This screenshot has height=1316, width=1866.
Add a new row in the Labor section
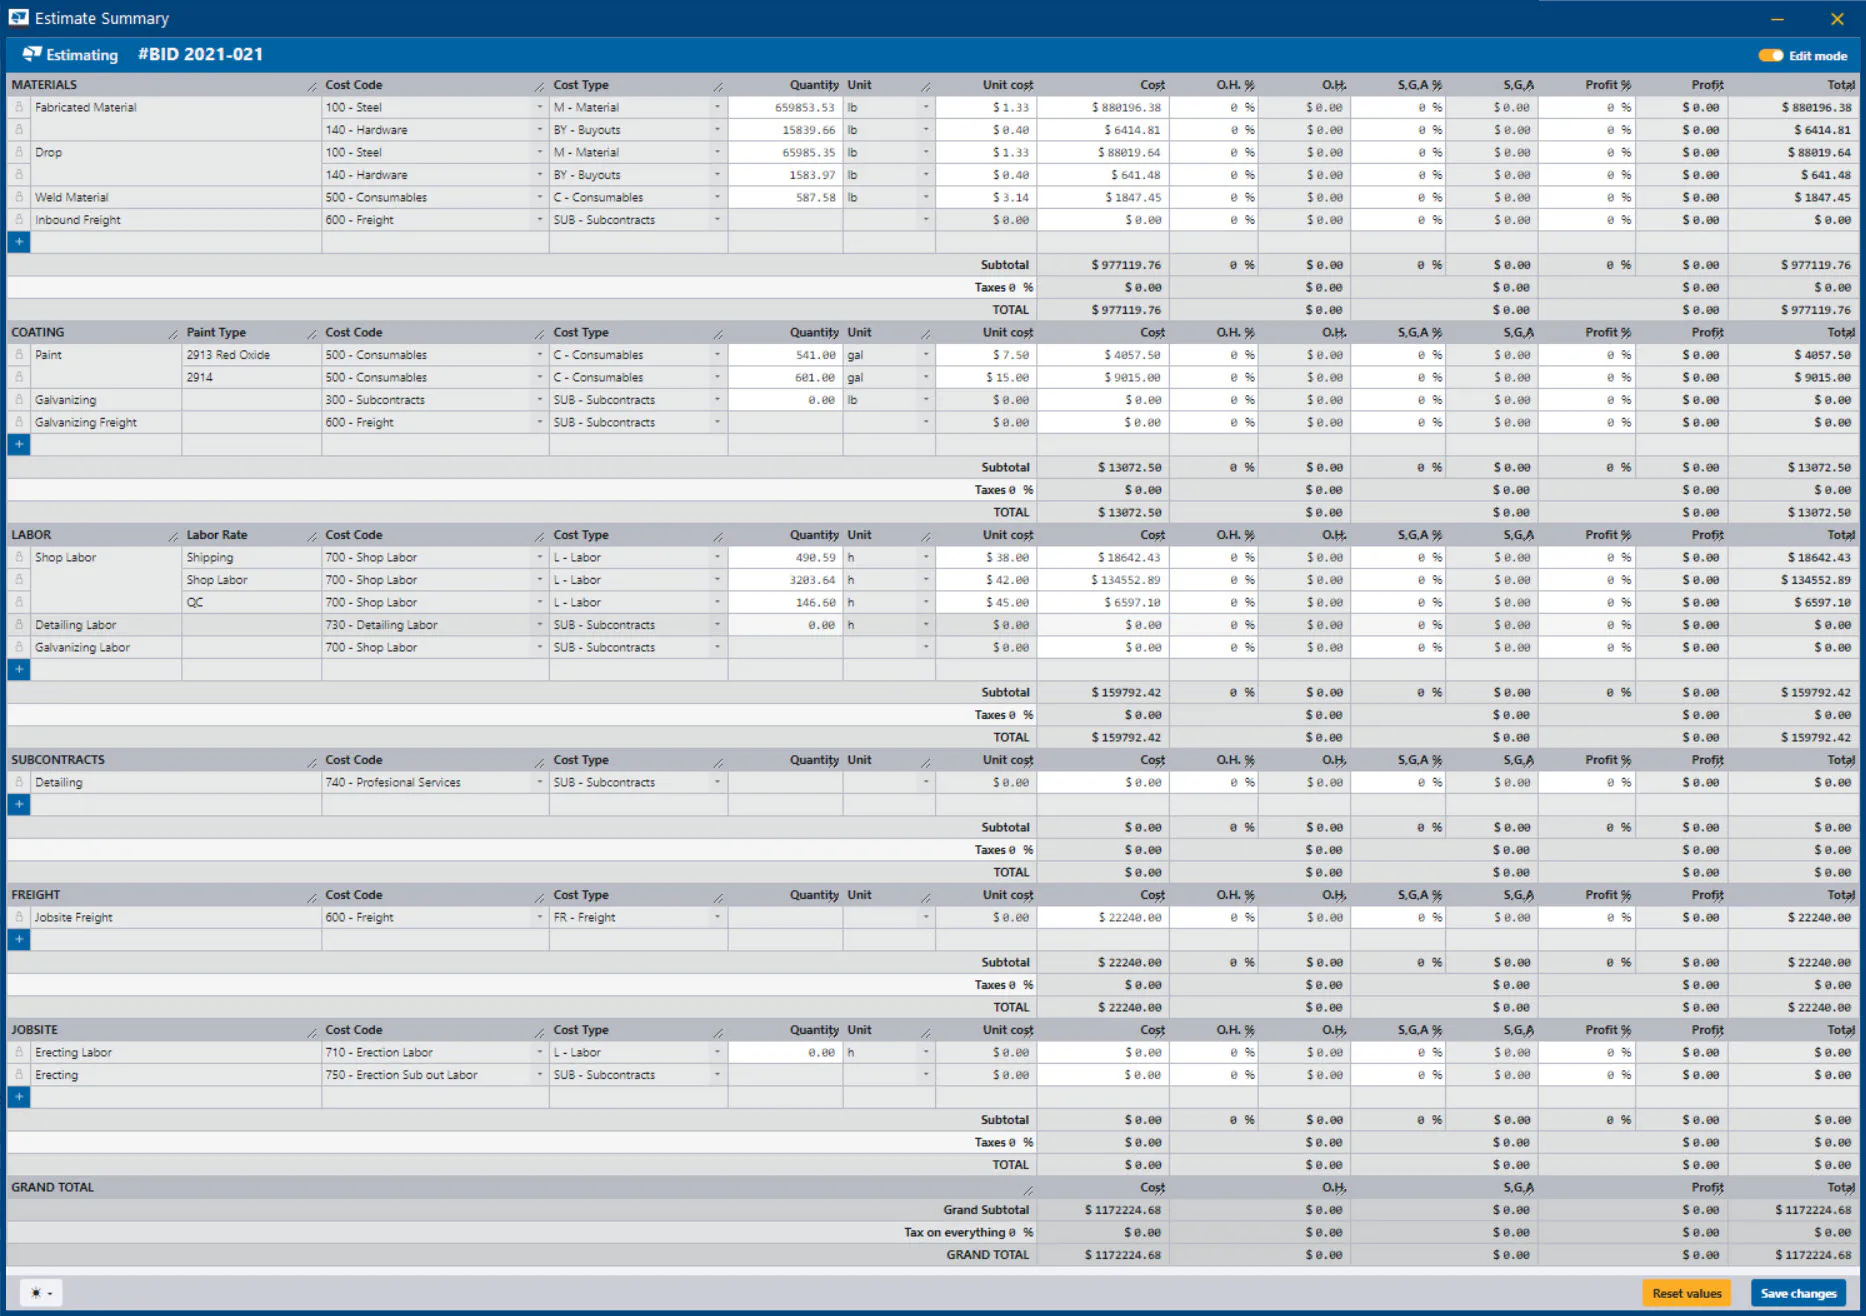(19, 669)
